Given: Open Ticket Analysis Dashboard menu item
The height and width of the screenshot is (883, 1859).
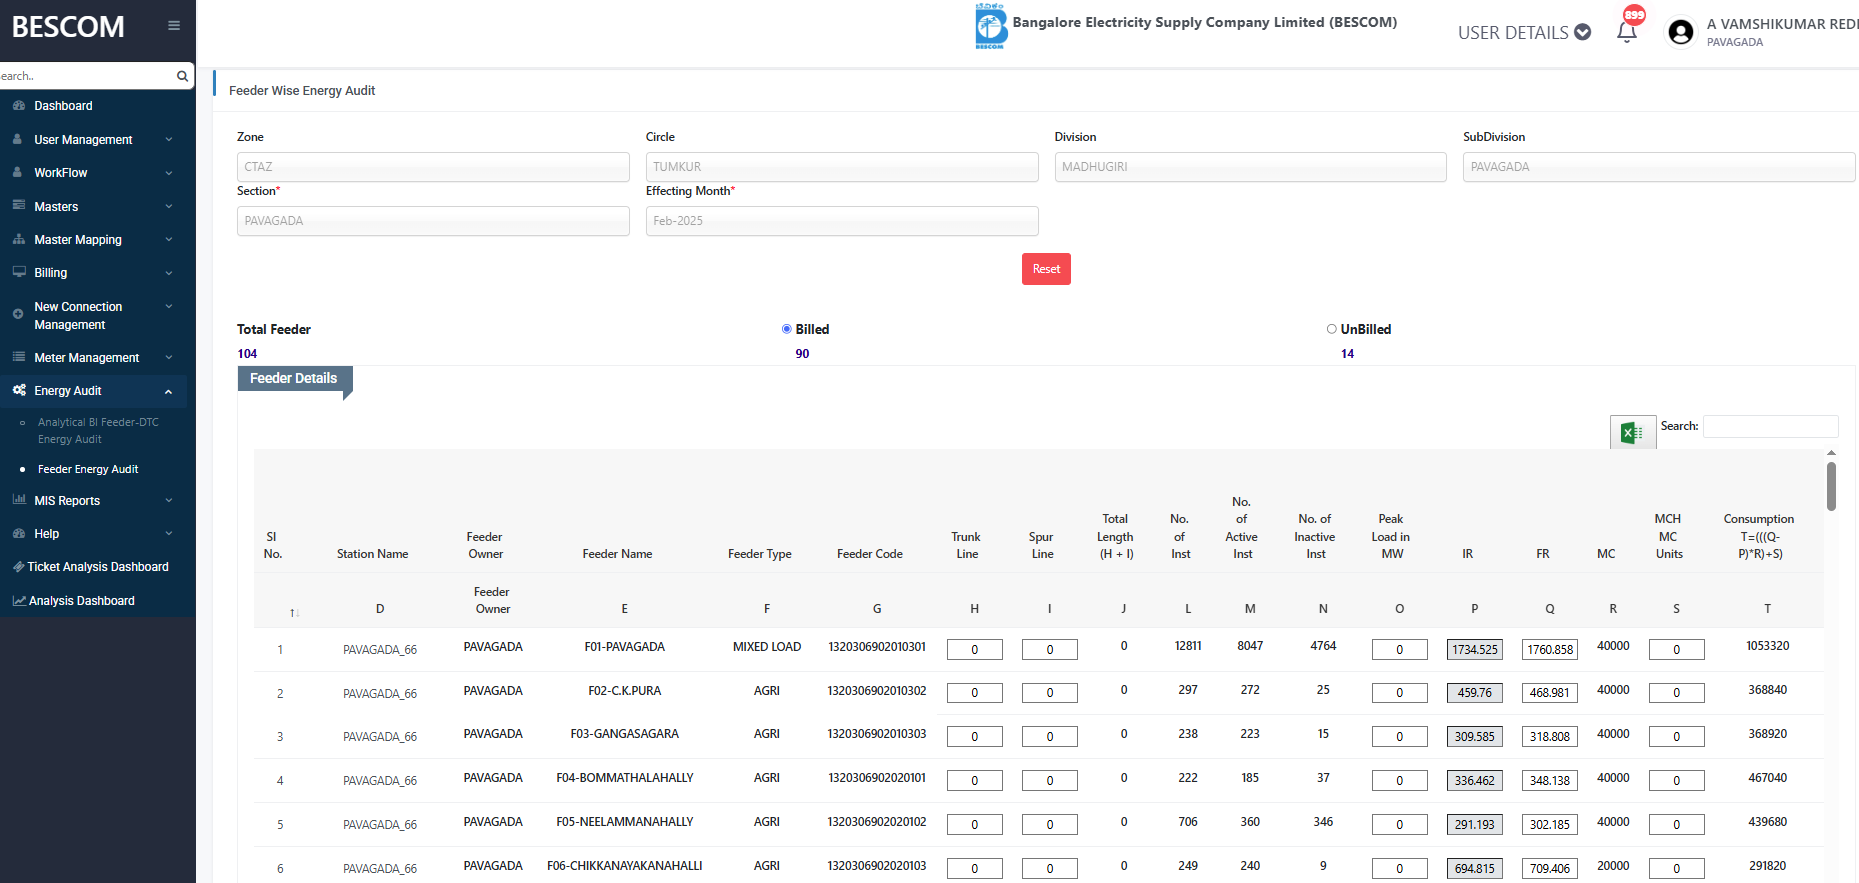Looking at the screenshot, I should (98, 567).
